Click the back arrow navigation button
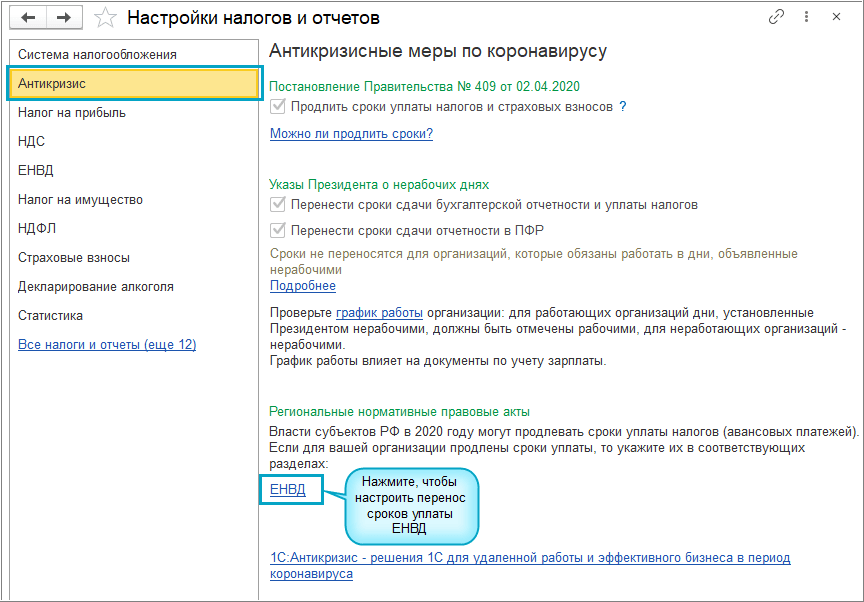 29,17
